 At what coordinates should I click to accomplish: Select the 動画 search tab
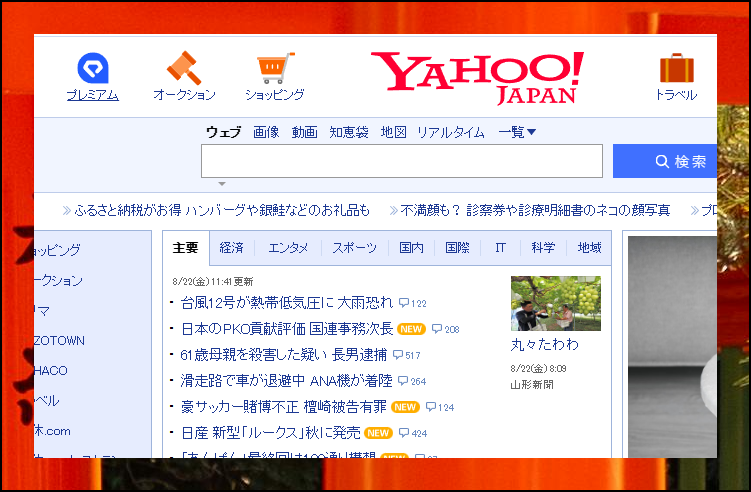click(305, 132)
